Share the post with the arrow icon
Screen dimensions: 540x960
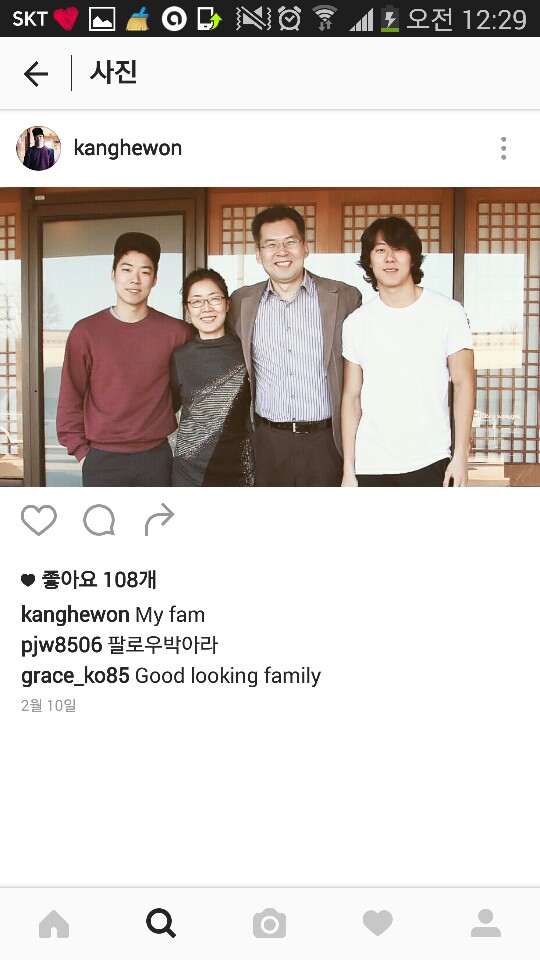click(x=159, y=520)
